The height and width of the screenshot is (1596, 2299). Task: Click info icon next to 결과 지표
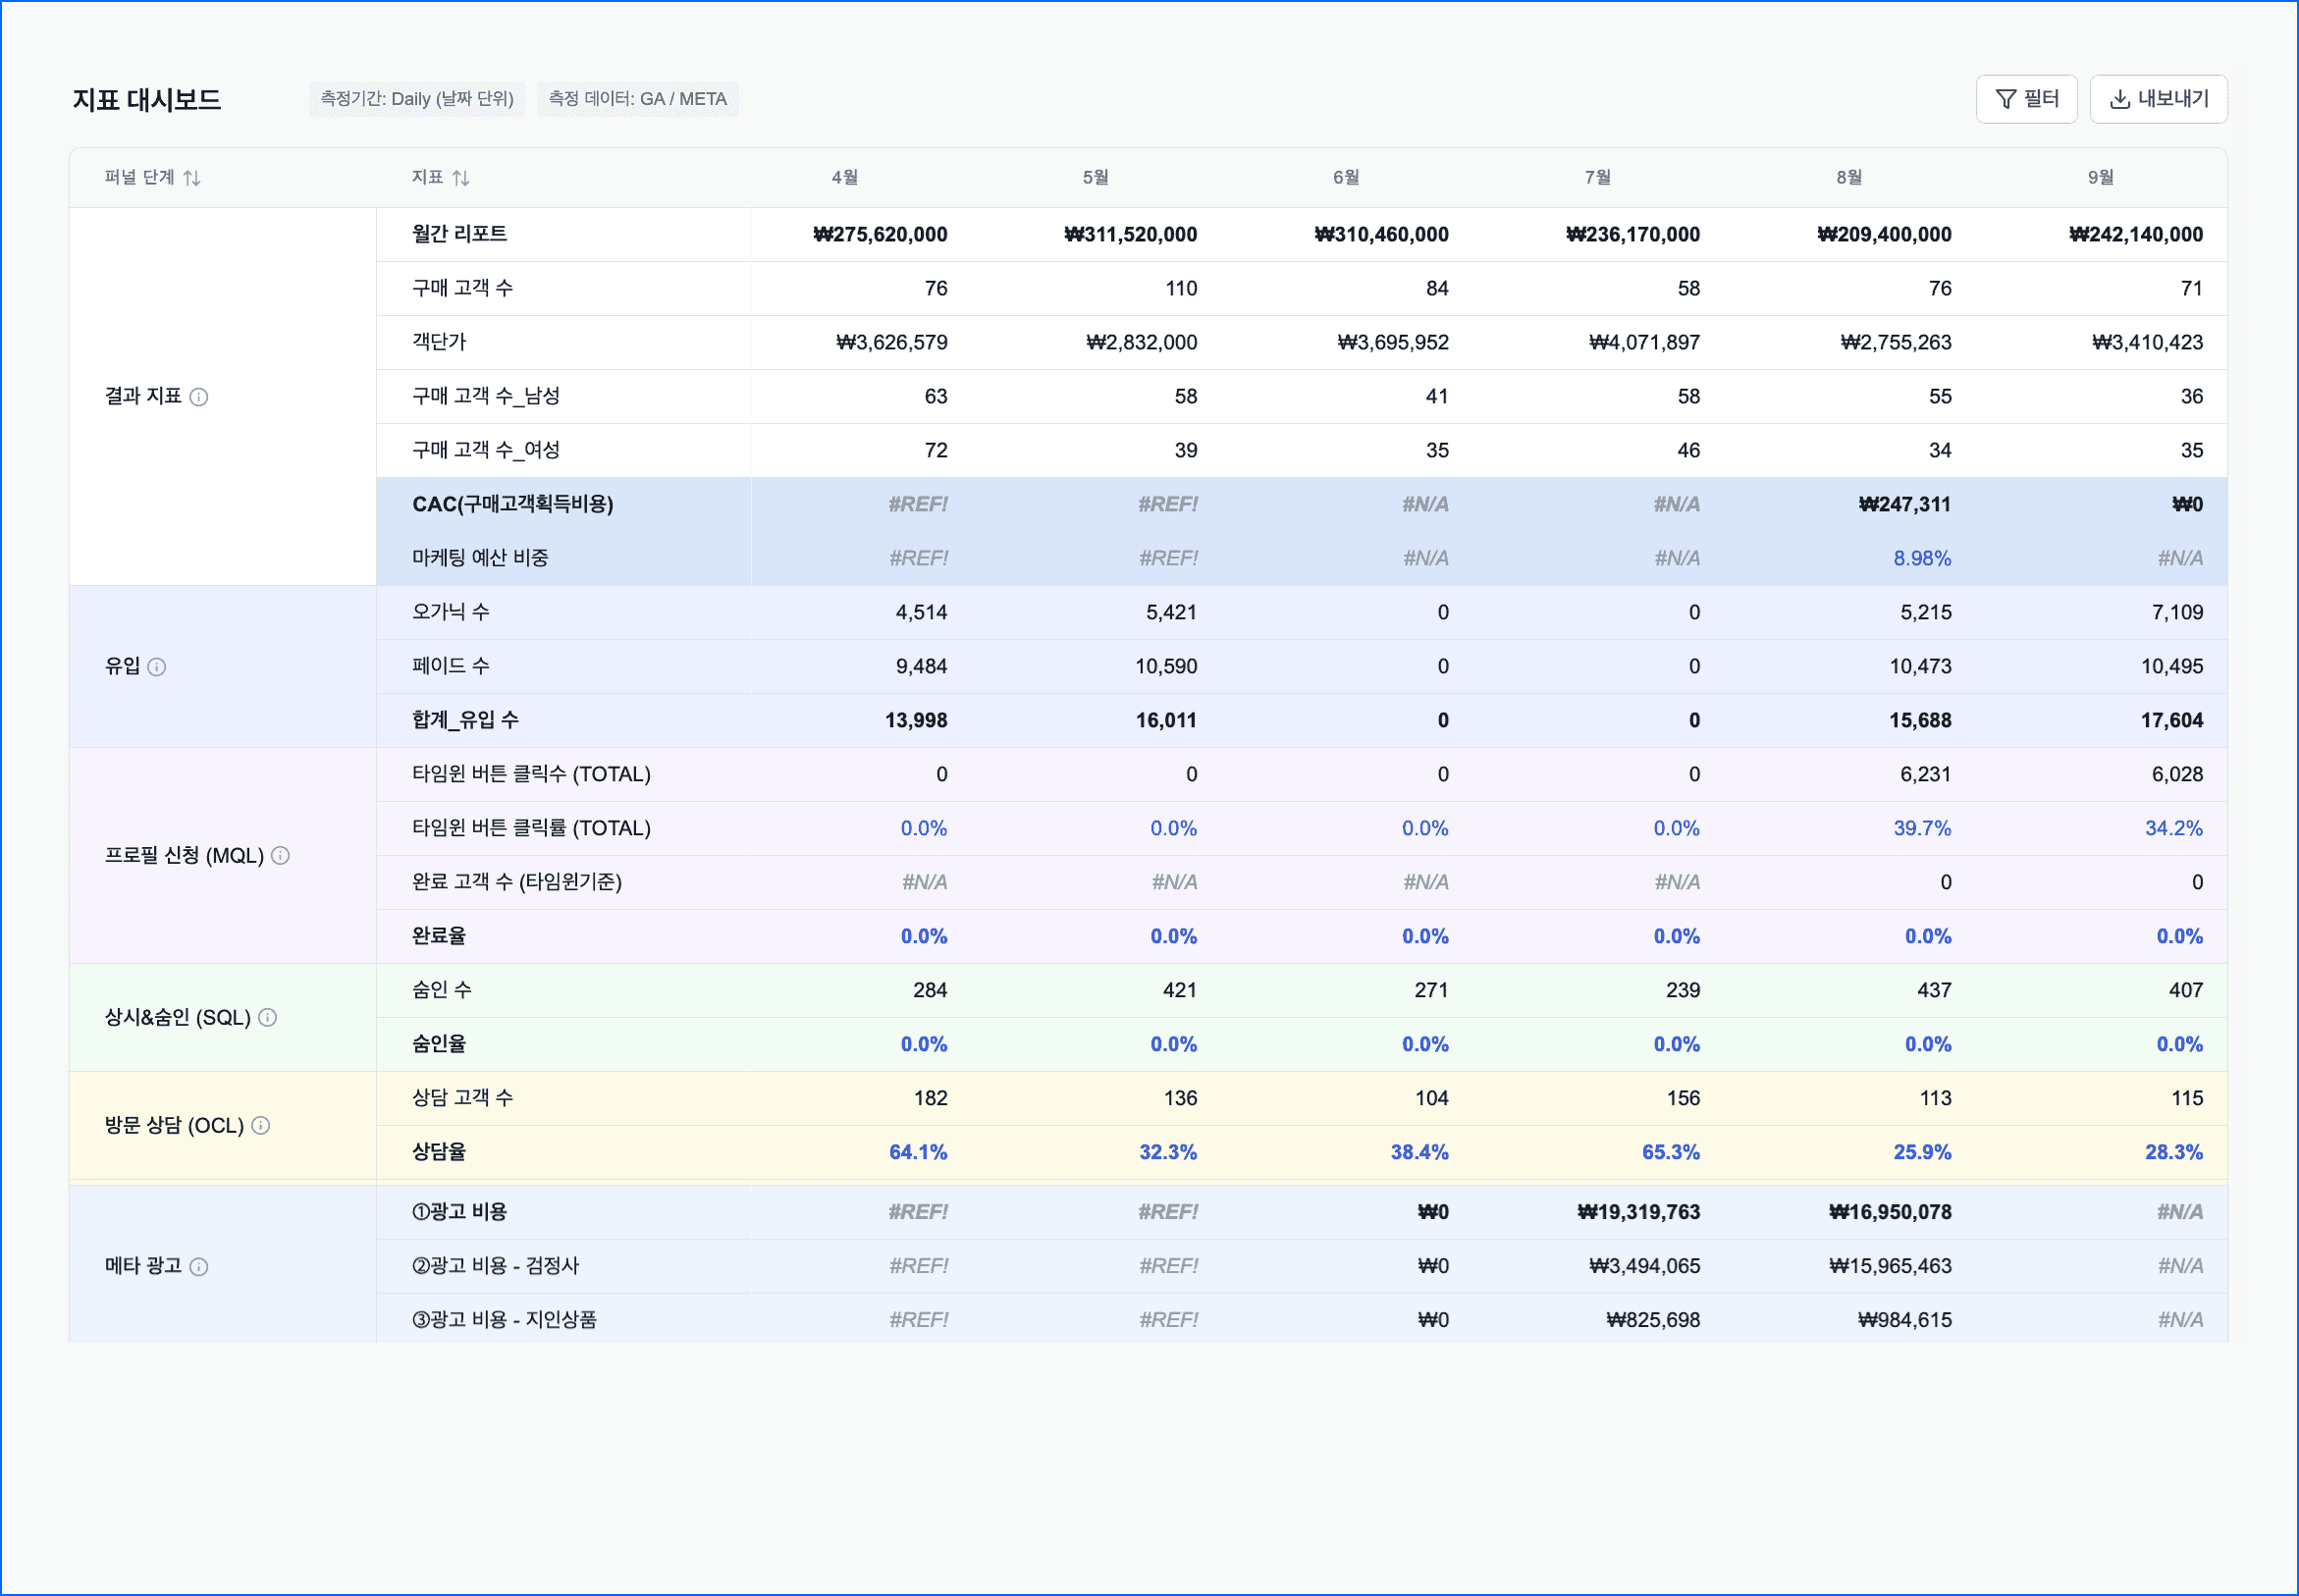click(199, 397)
